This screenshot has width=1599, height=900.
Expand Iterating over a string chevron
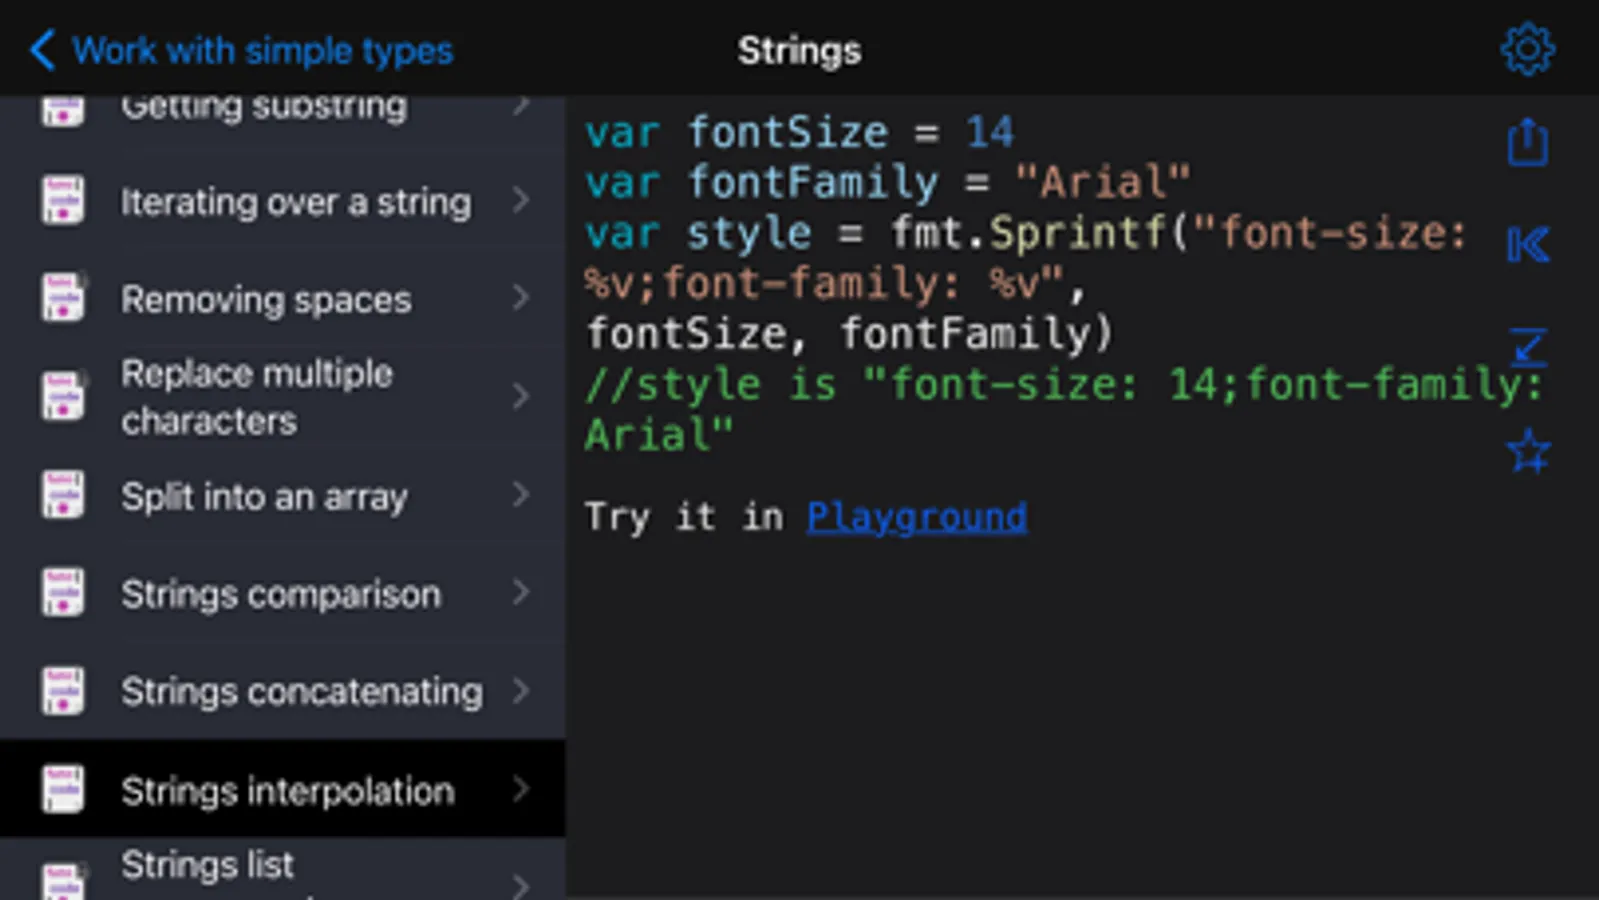[520, 200]
